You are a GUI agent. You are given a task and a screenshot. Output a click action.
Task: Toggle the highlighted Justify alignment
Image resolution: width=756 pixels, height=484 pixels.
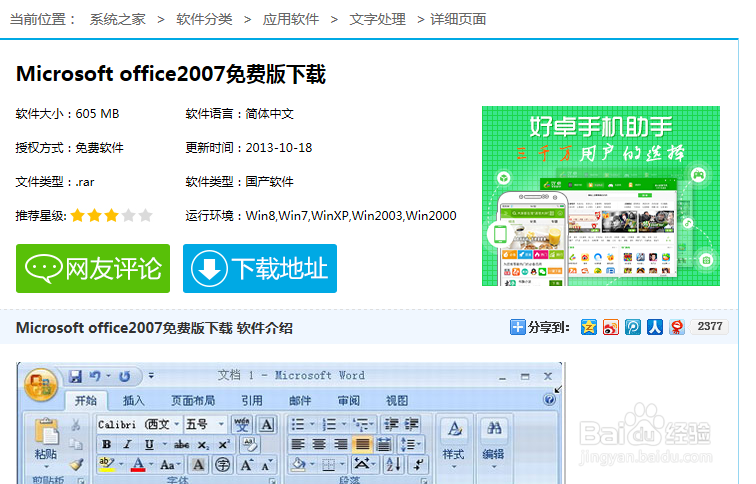coord(362,444)
